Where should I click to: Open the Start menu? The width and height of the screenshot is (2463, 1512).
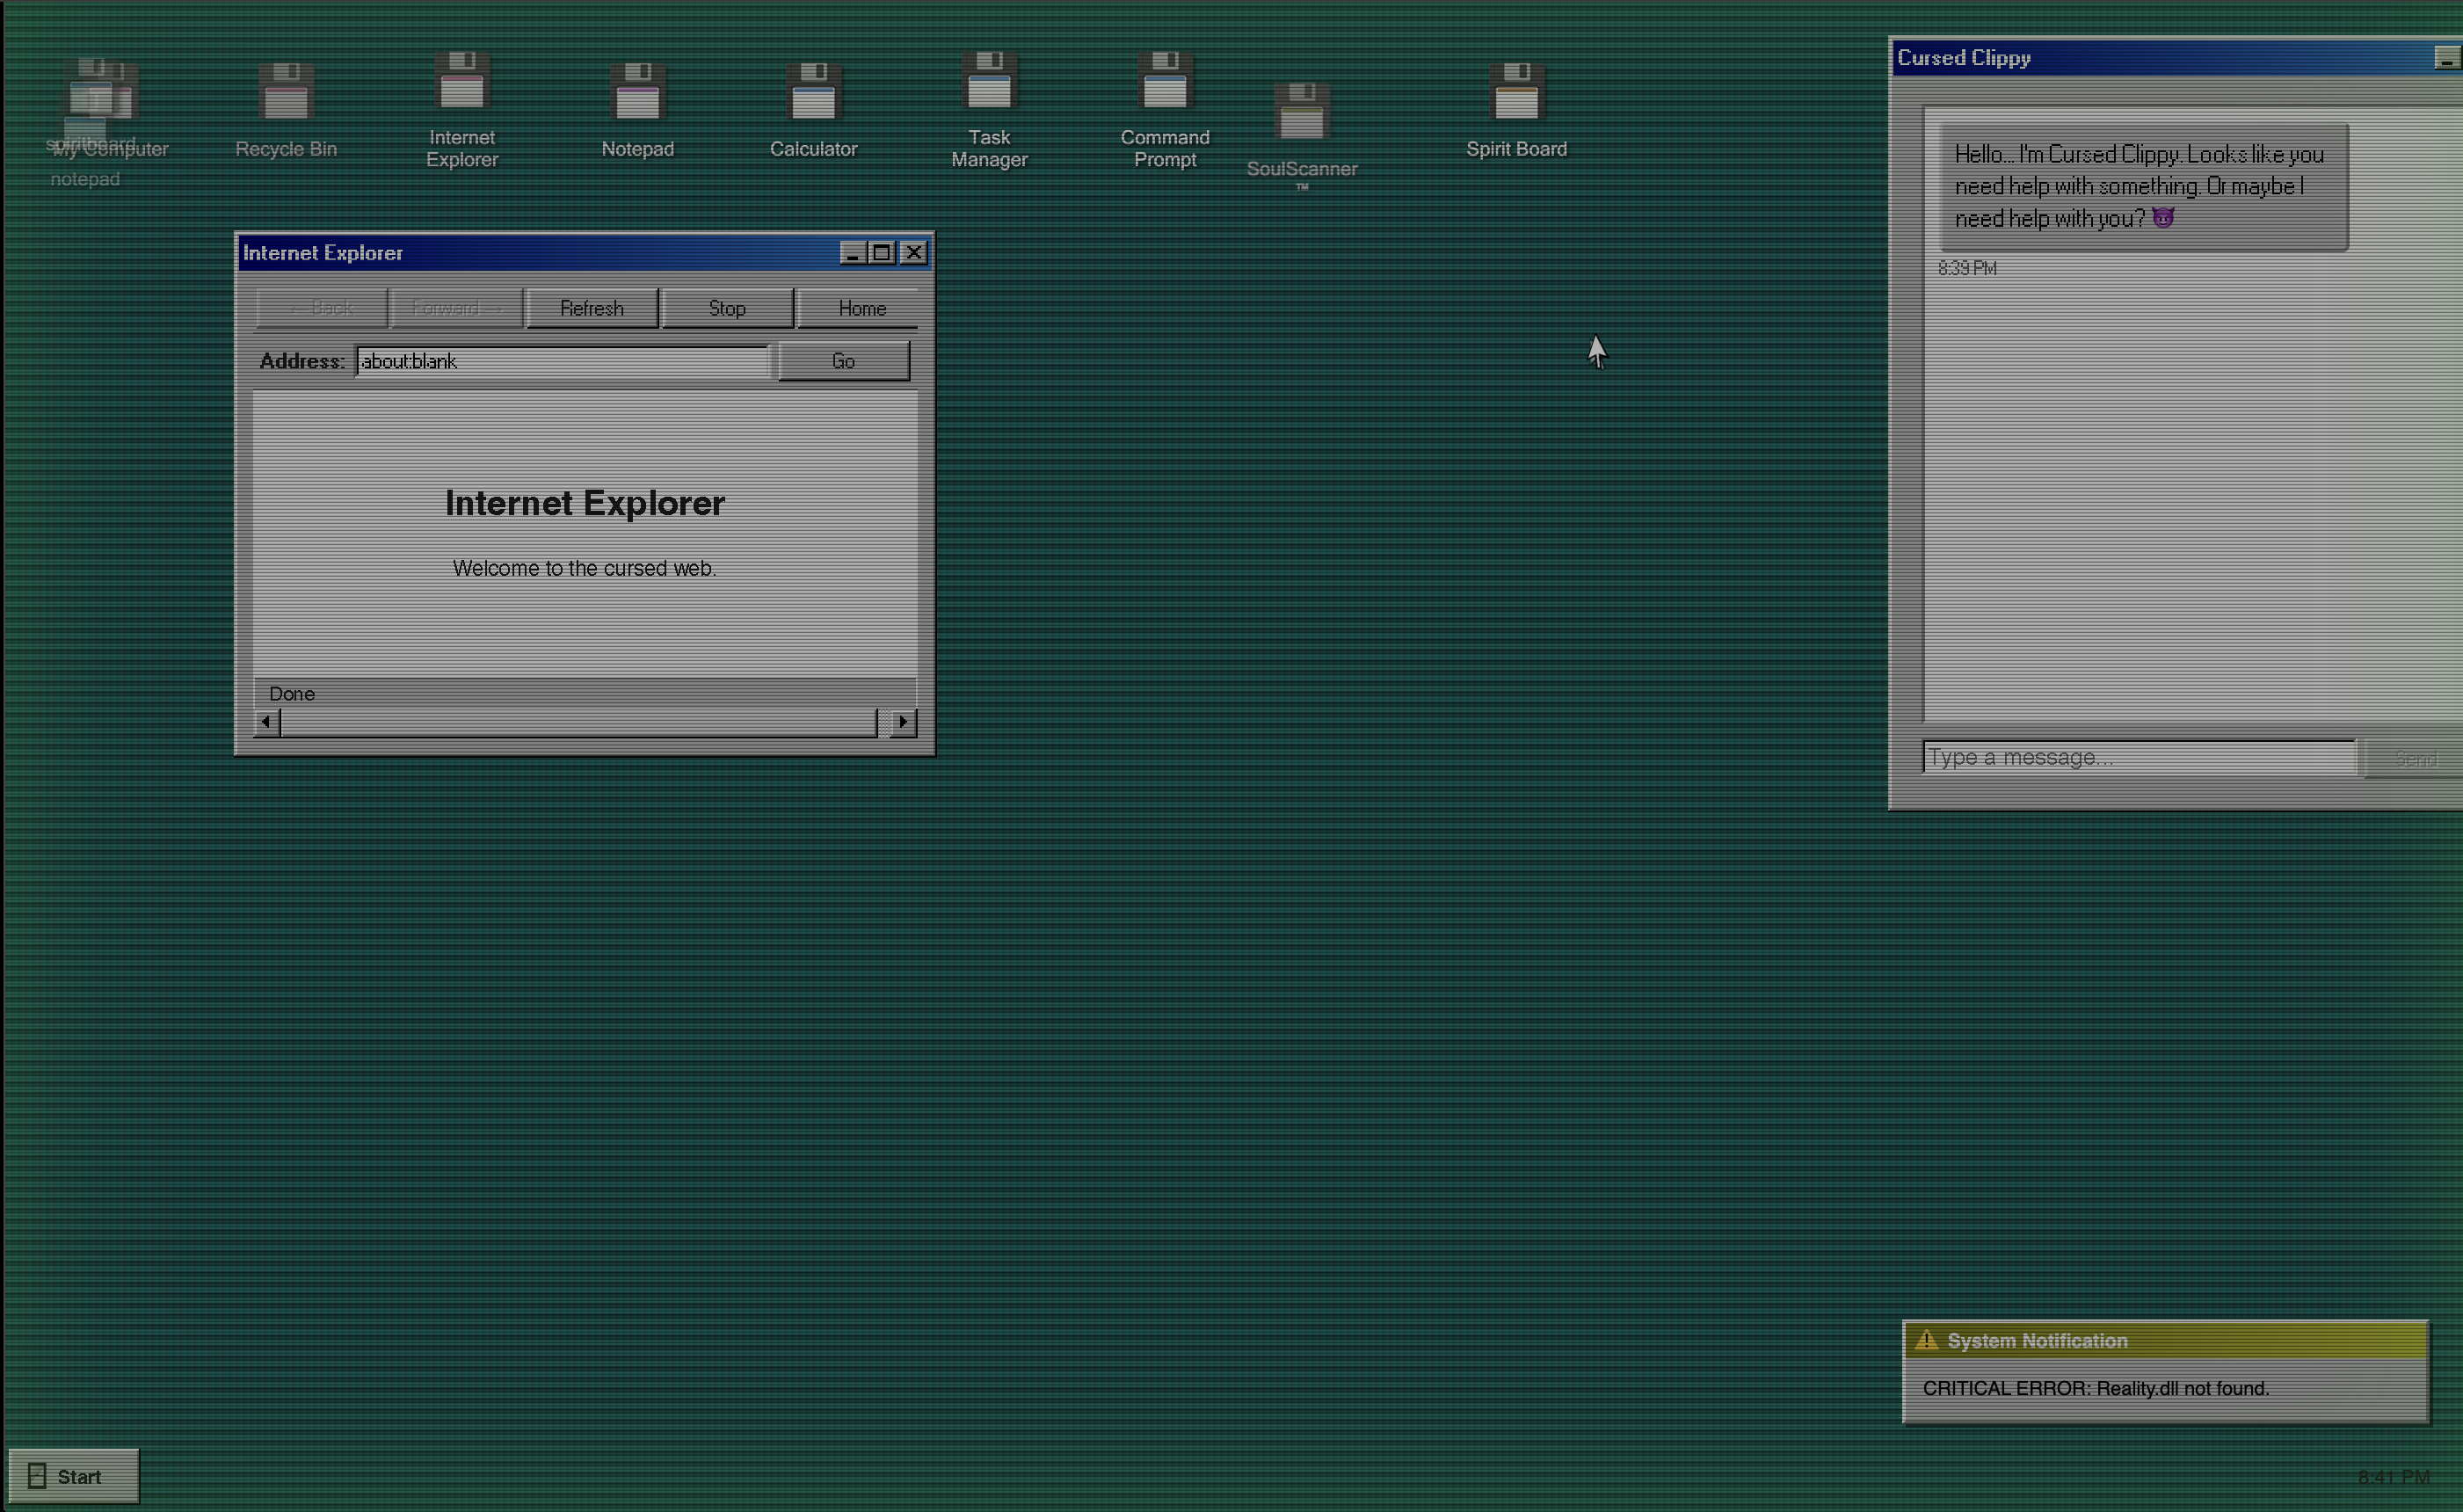(x=73, y=1476)
